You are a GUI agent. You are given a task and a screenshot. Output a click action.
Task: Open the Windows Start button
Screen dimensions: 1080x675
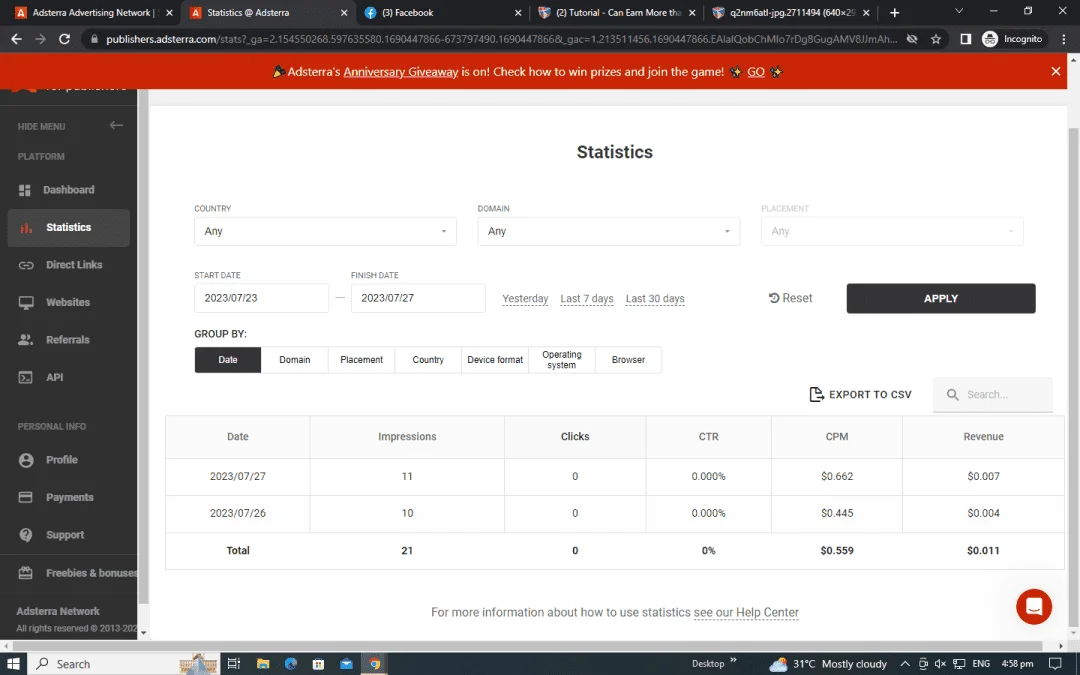coord(13,664)
